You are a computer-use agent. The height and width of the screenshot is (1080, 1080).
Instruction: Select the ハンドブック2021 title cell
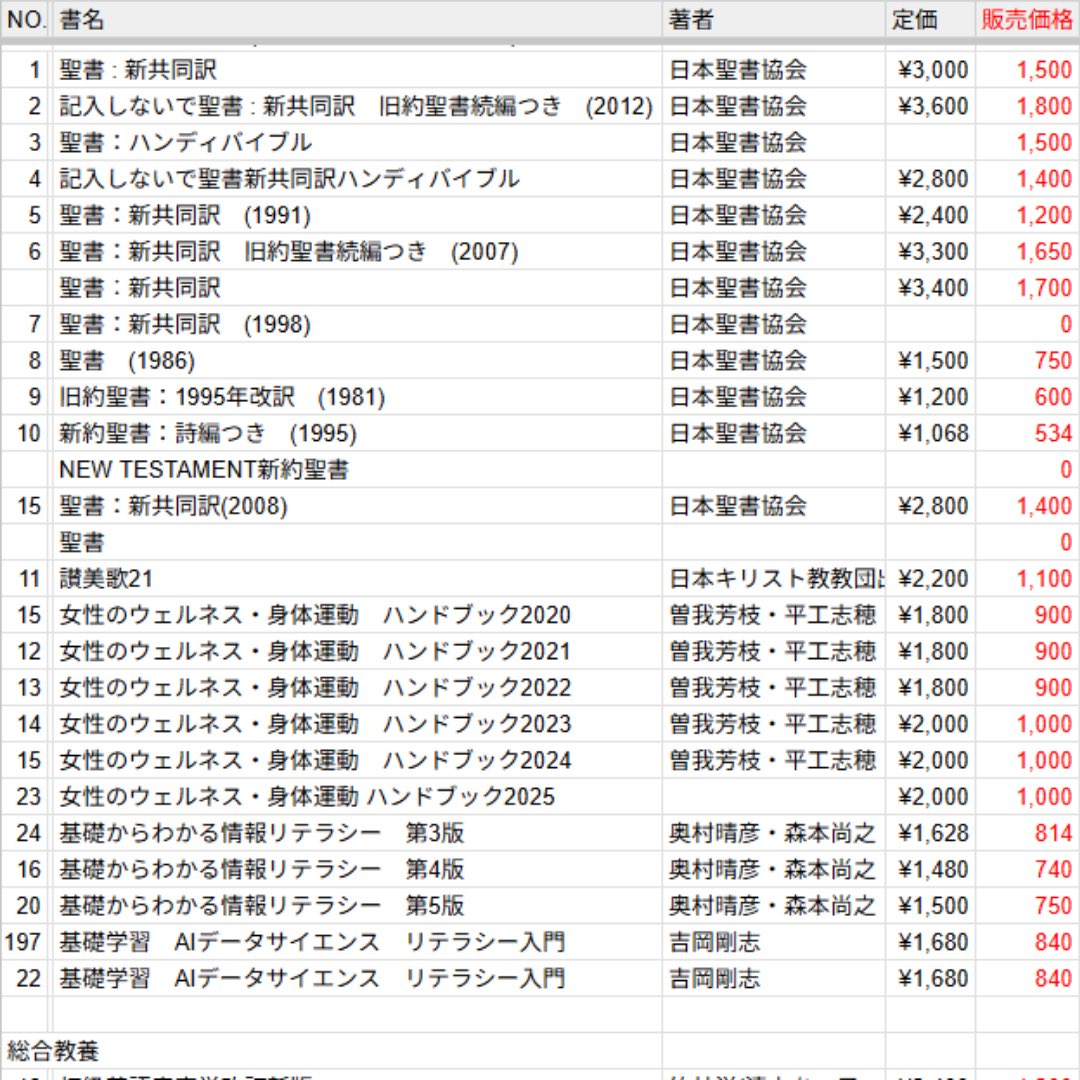357,652
